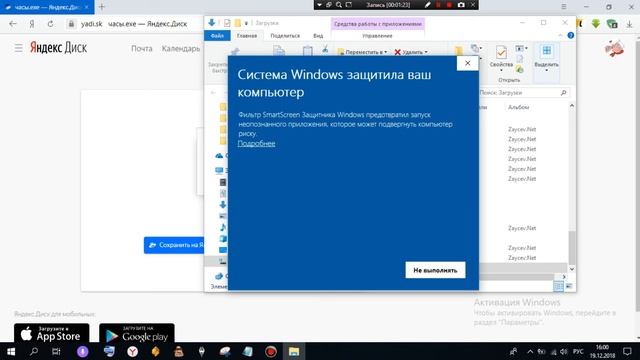Select the This PC monitor icon in navigation pane
The height and width of the screenshot is (360, 640).
pyautogui.click(x=219, y=170)
